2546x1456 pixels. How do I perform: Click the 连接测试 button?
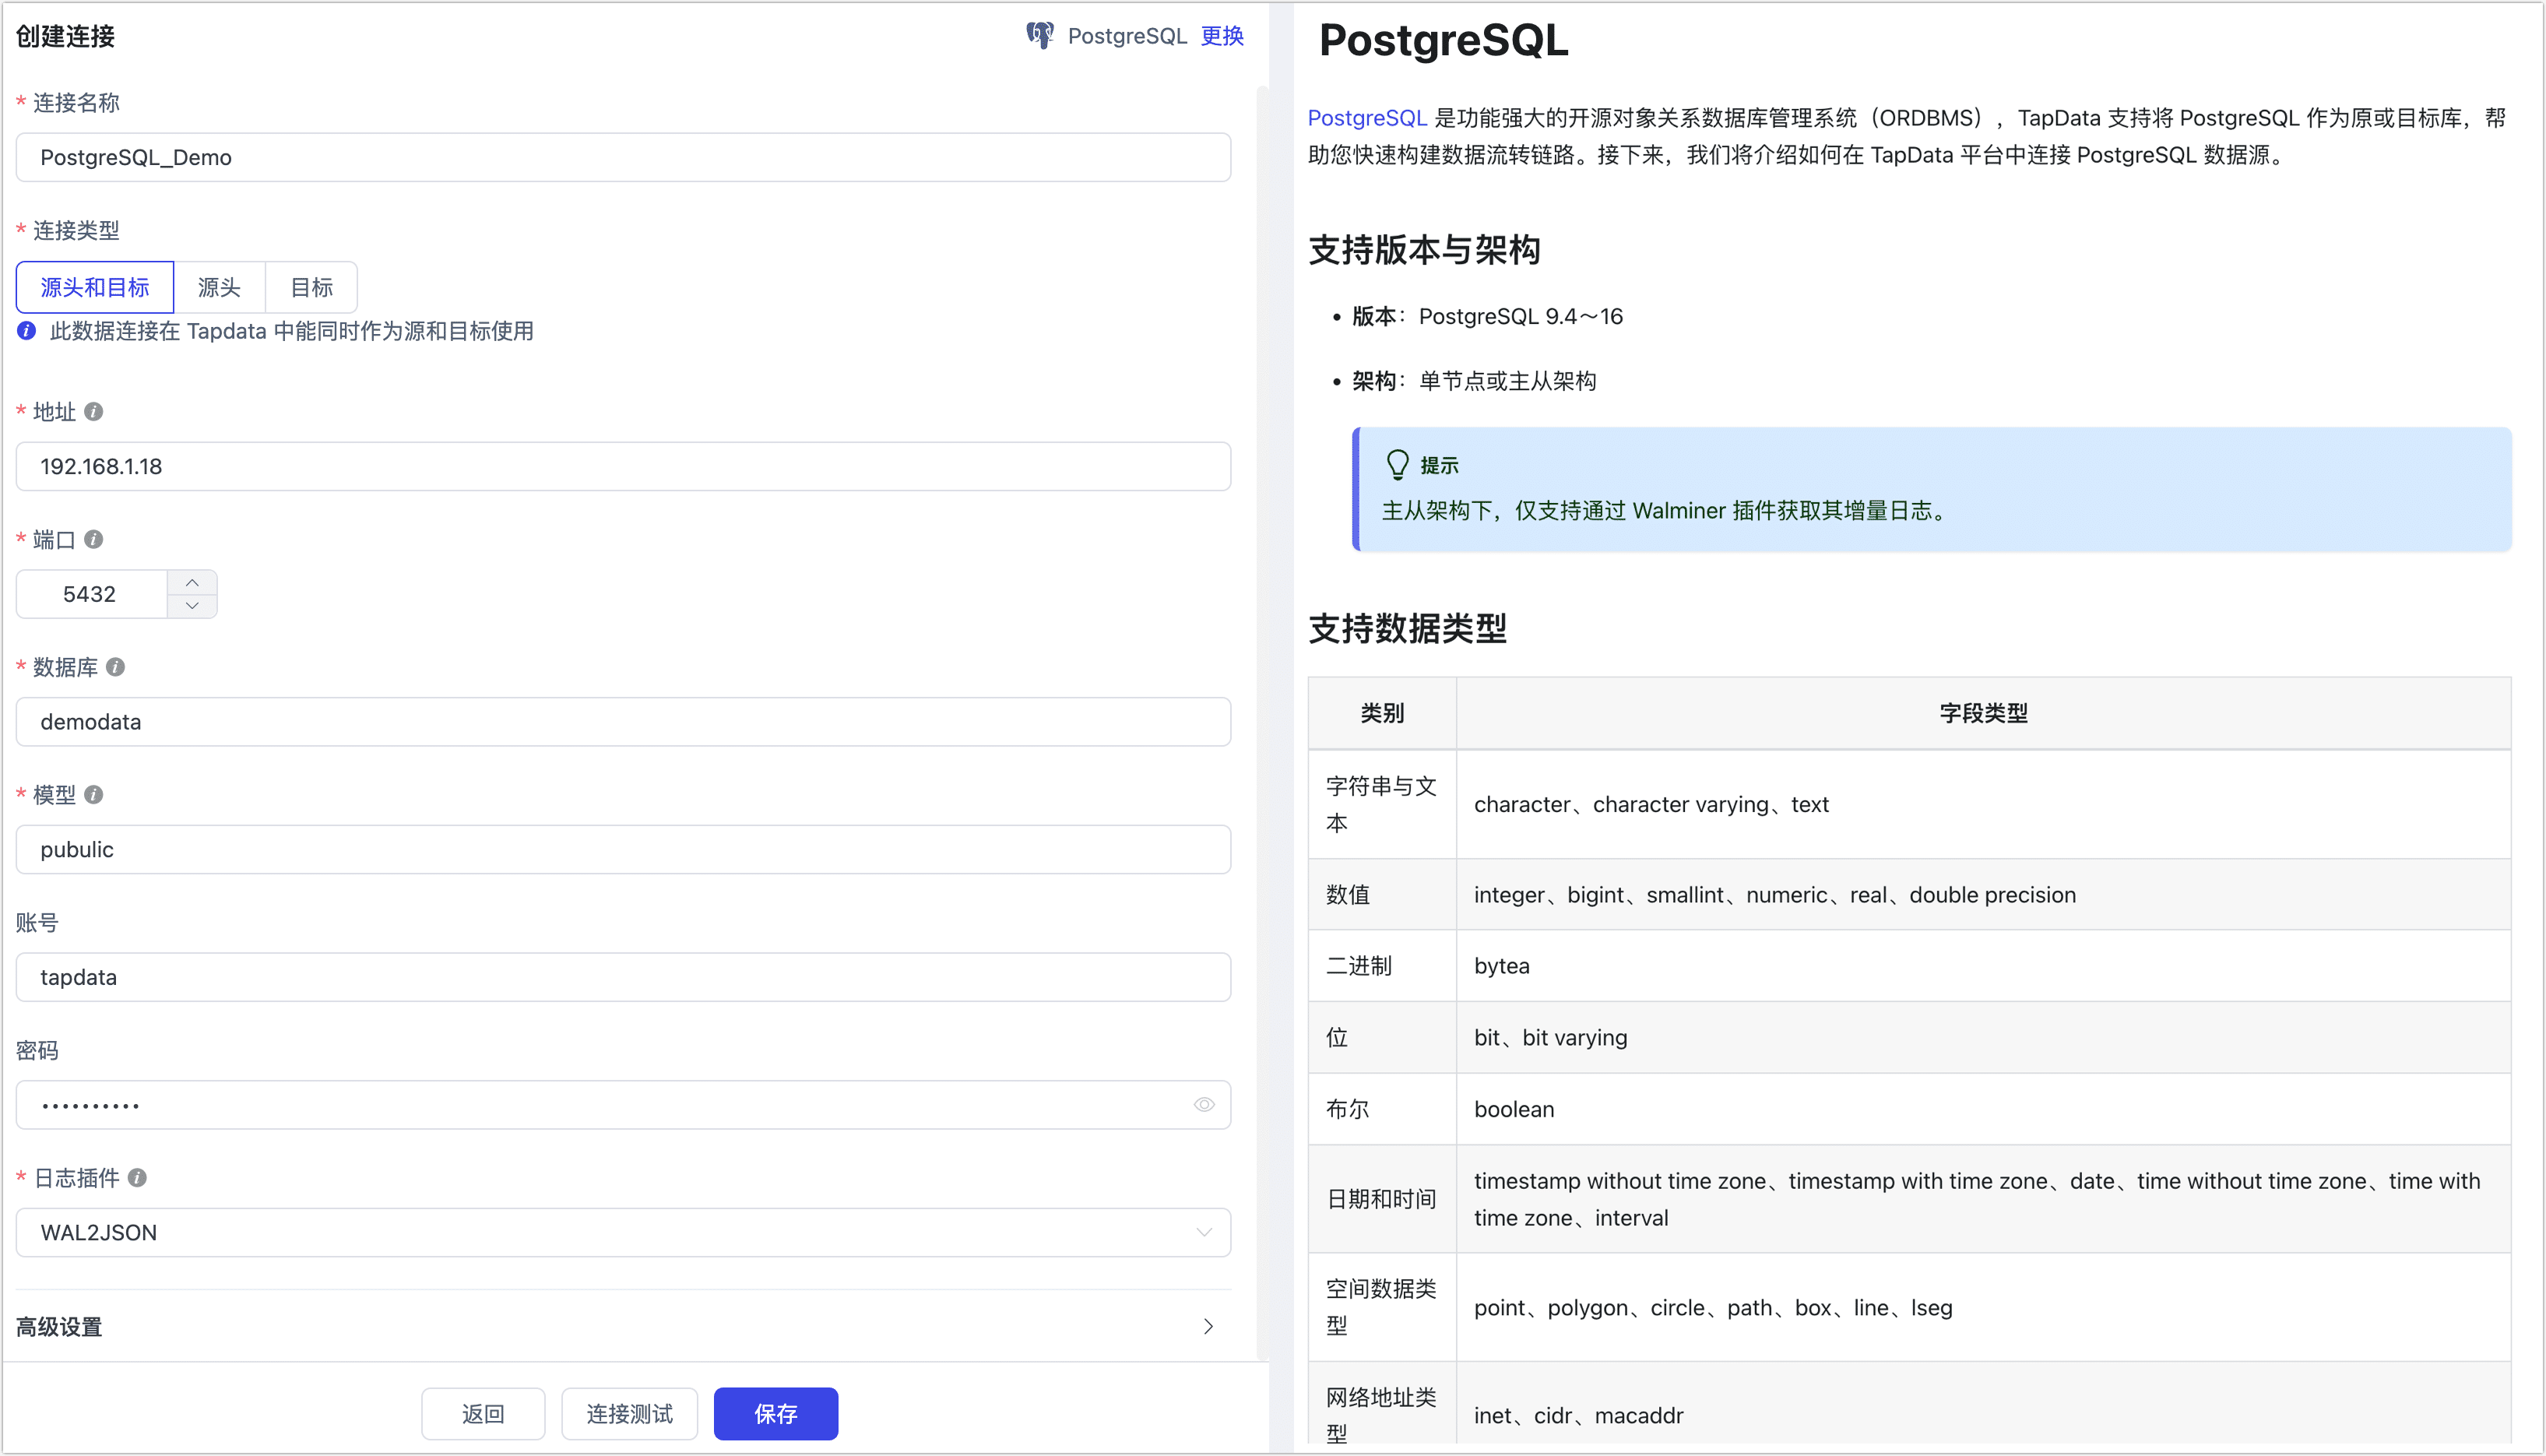[631, 1416]
